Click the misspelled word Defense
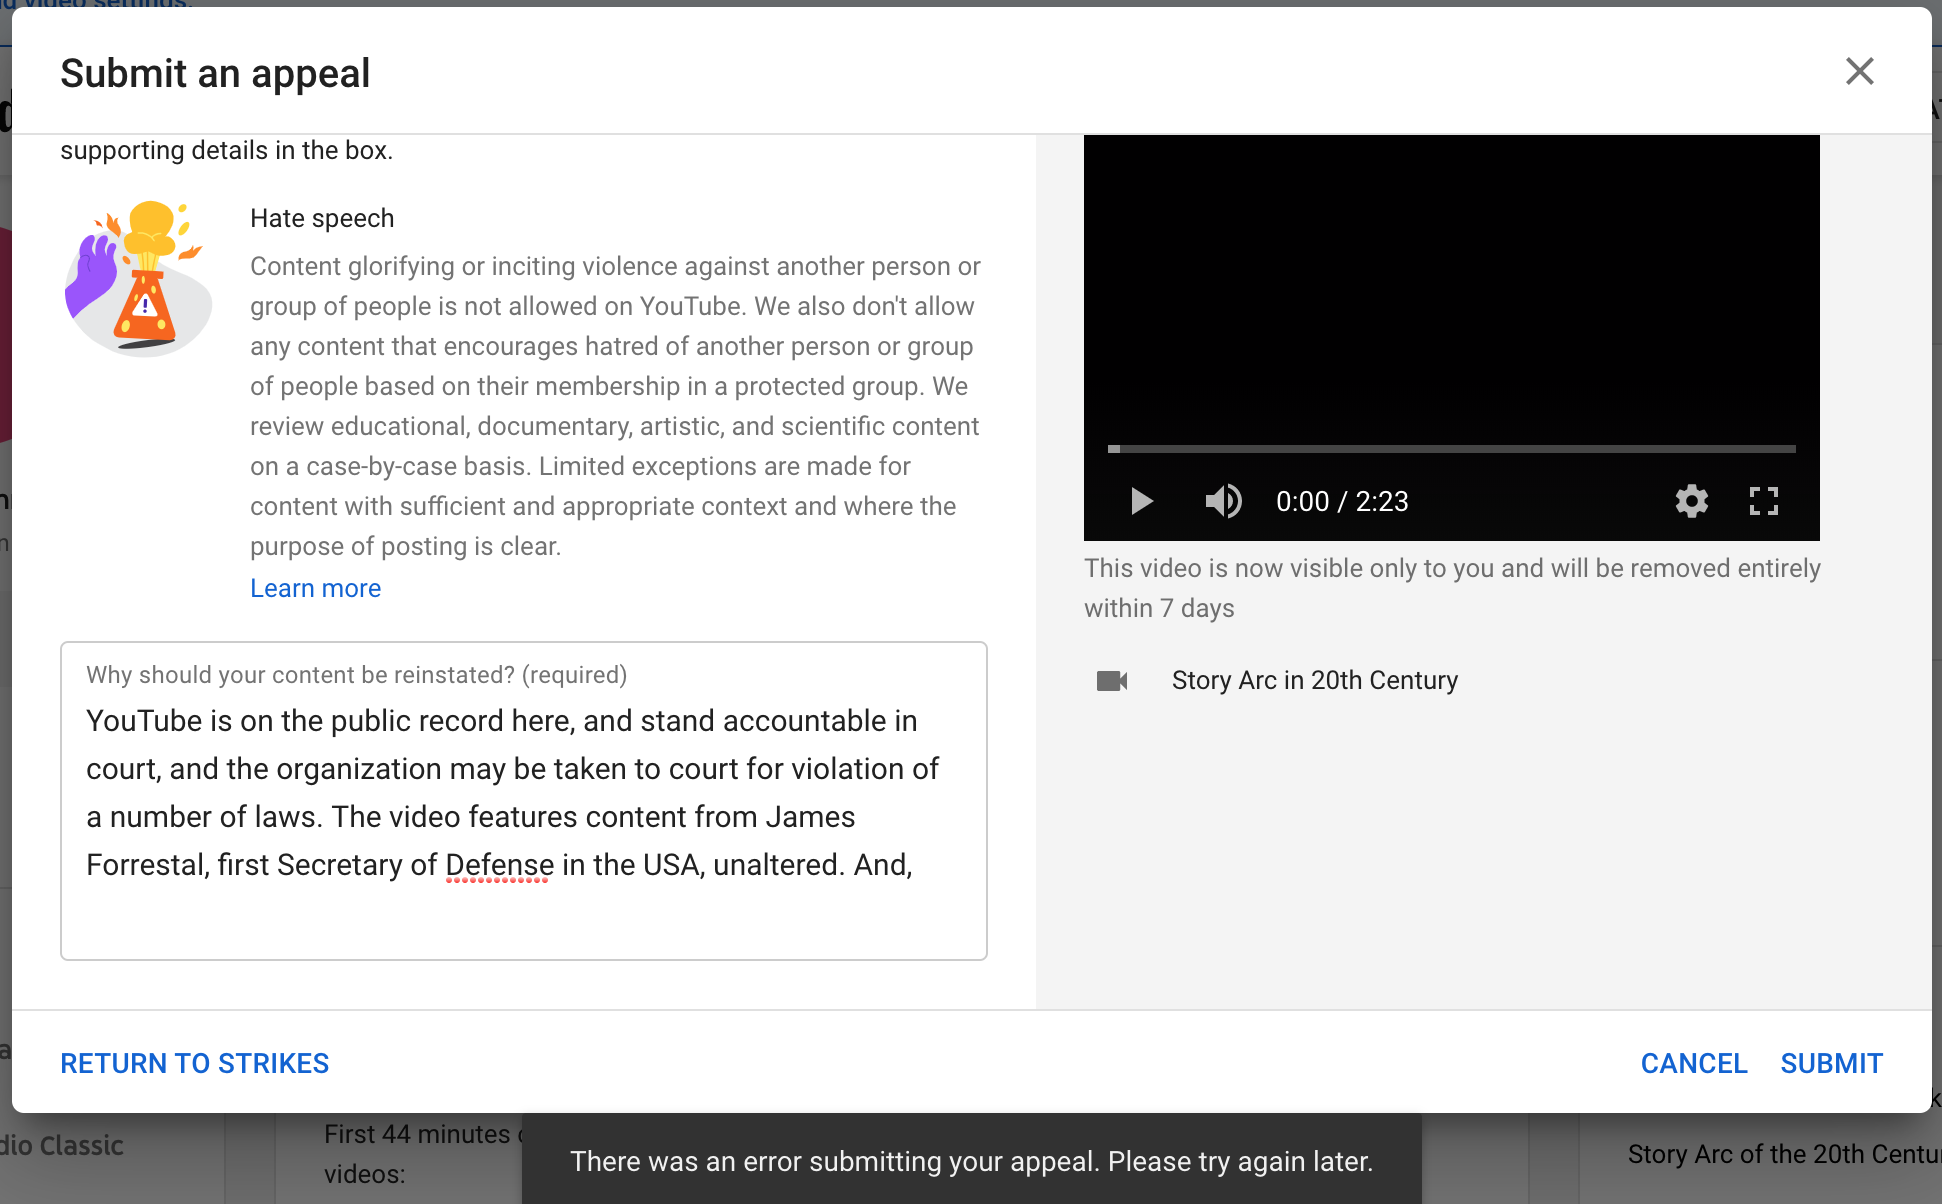The width and height of the screenshot is (1942, 1204). pyautogui.click(x=499, y=865)
